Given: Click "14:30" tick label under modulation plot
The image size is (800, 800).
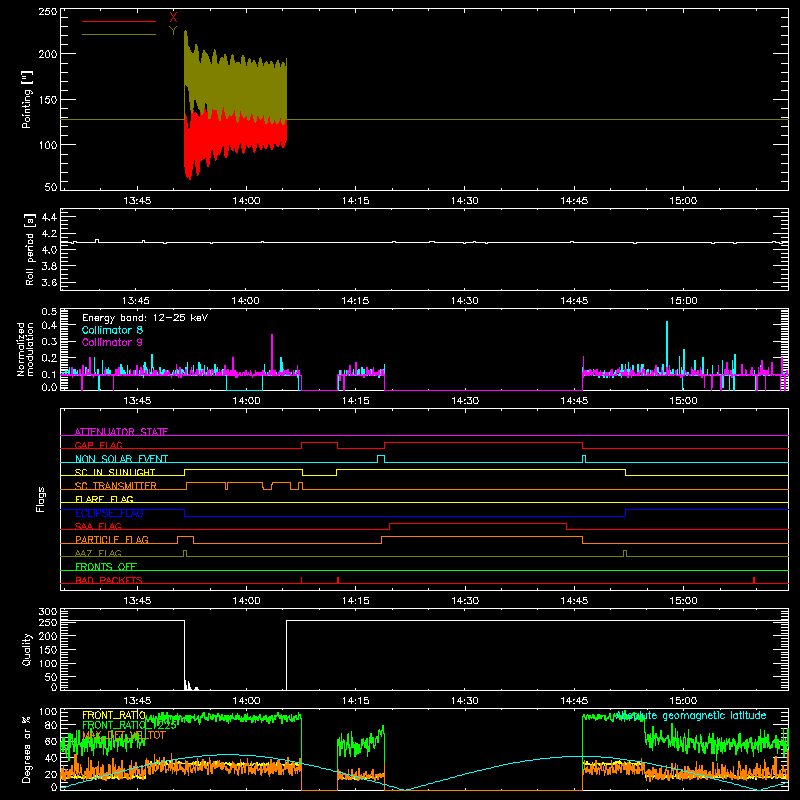Looking at the screenshot, I should point(465,401).
